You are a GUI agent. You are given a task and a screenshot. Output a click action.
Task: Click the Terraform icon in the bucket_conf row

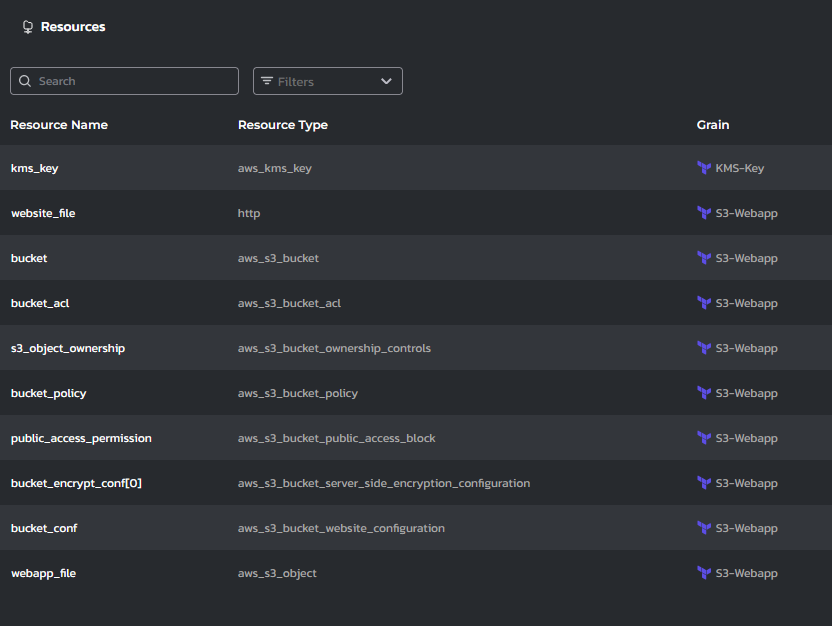(x=704, y=528)
